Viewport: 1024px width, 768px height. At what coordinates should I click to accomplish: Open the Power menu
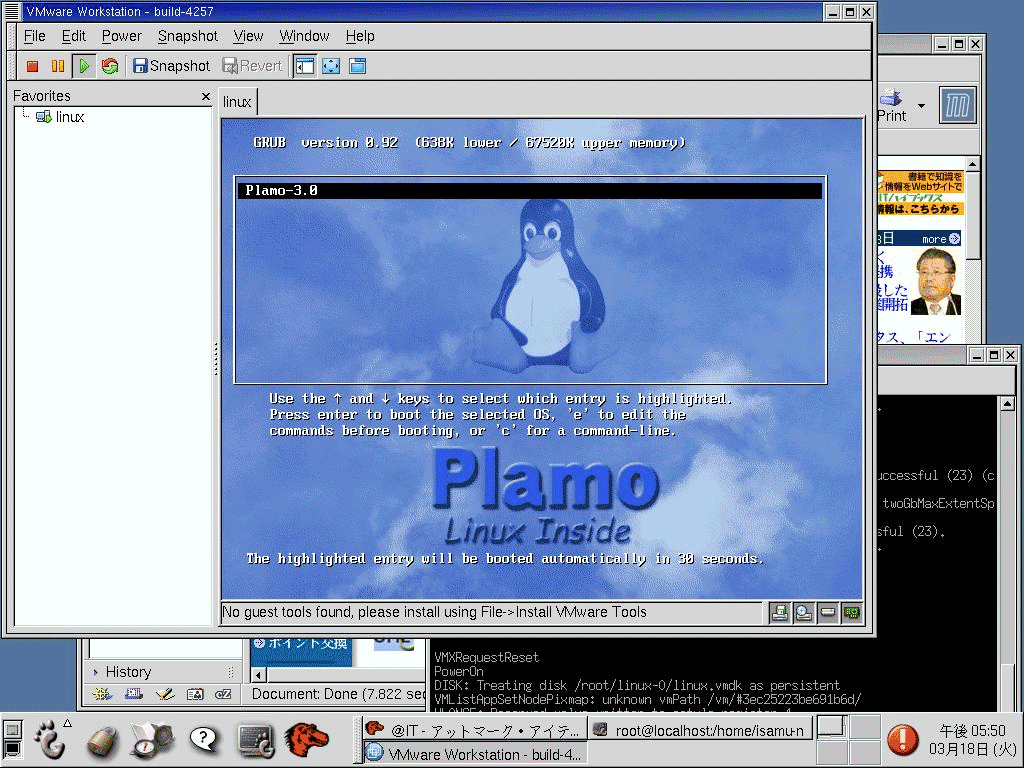coord(121,36)
